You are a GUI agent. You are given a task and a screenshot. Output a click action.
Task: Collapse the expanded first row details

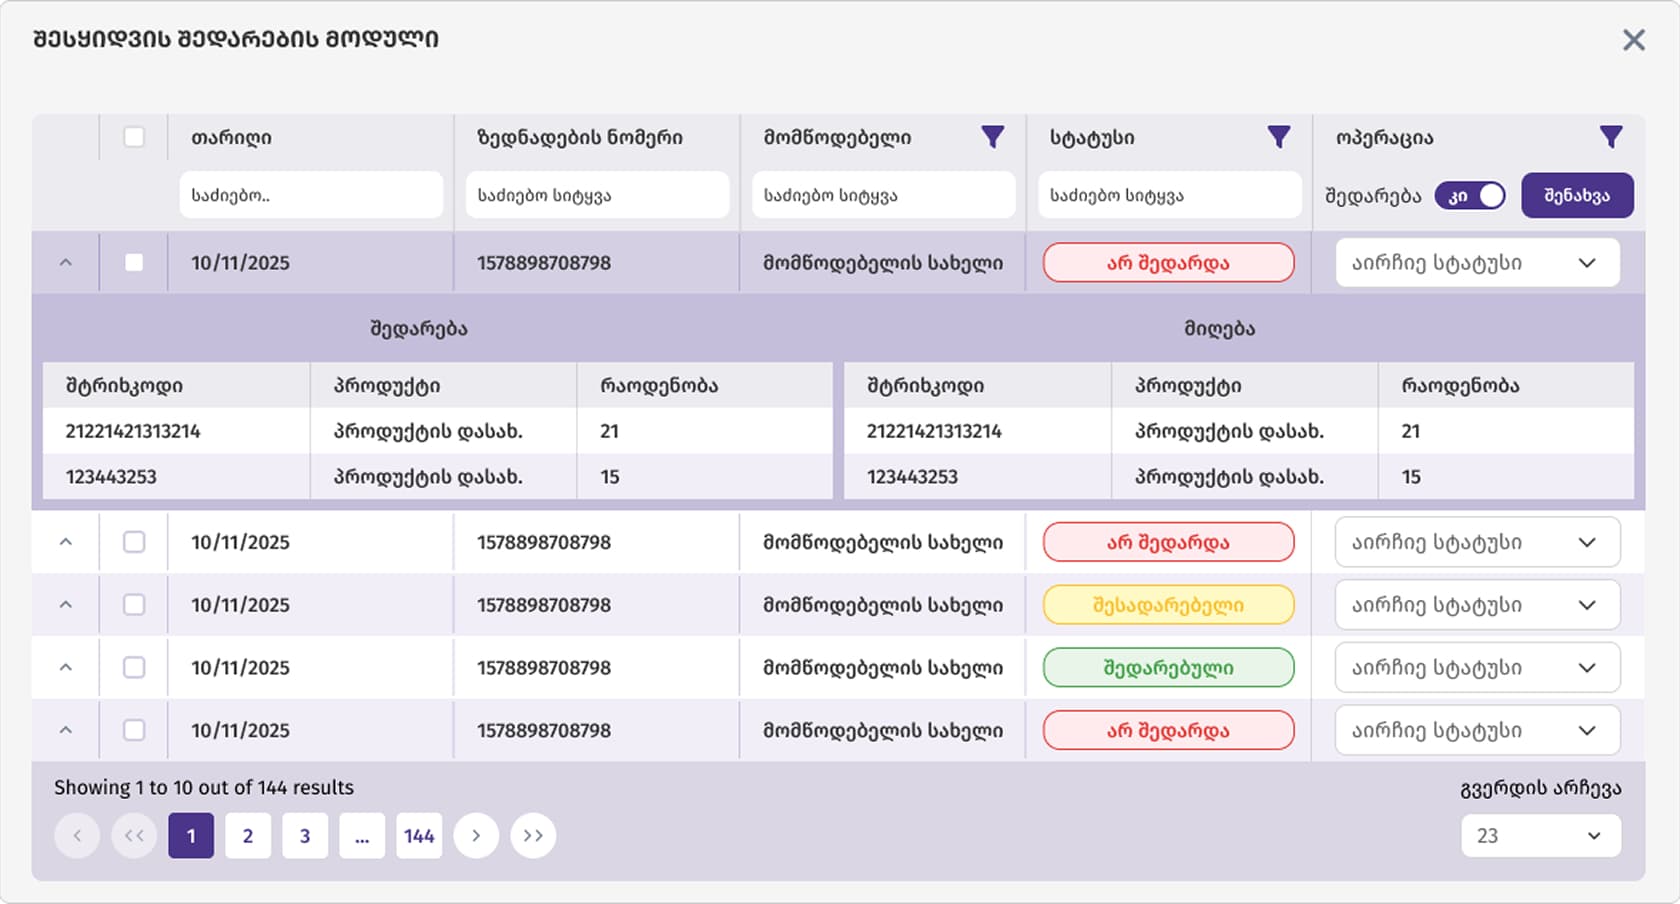[x=66, y=263]
